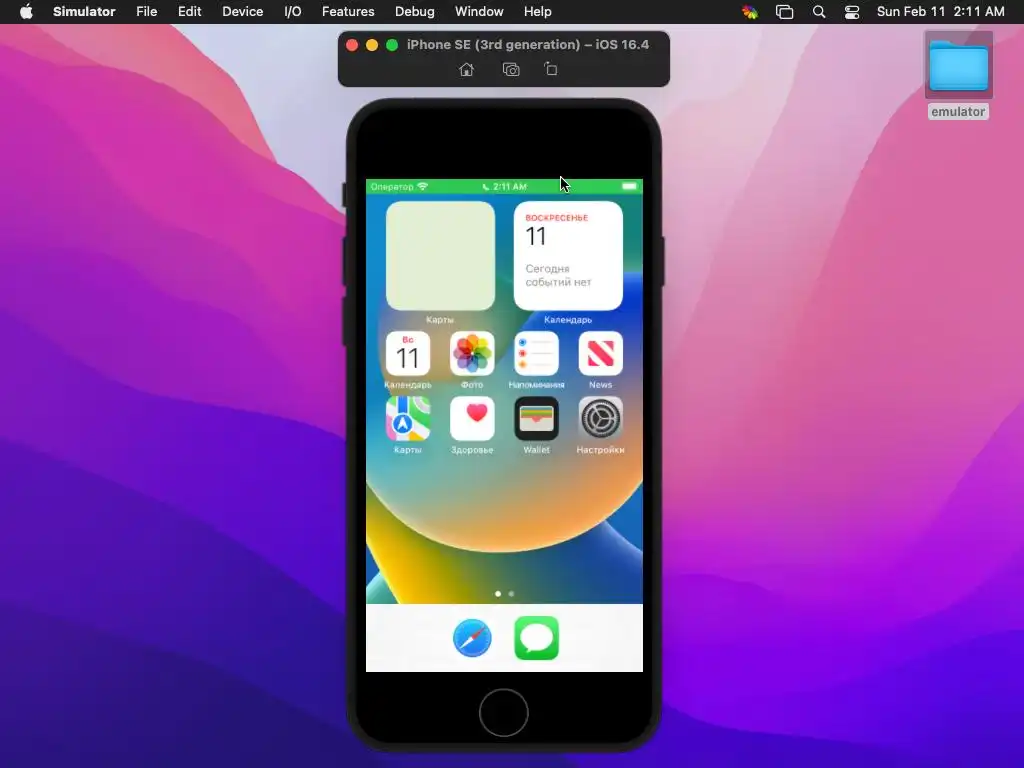Open the Карты app icon
Screen dimensions: 1024x768
click(408, 419)
